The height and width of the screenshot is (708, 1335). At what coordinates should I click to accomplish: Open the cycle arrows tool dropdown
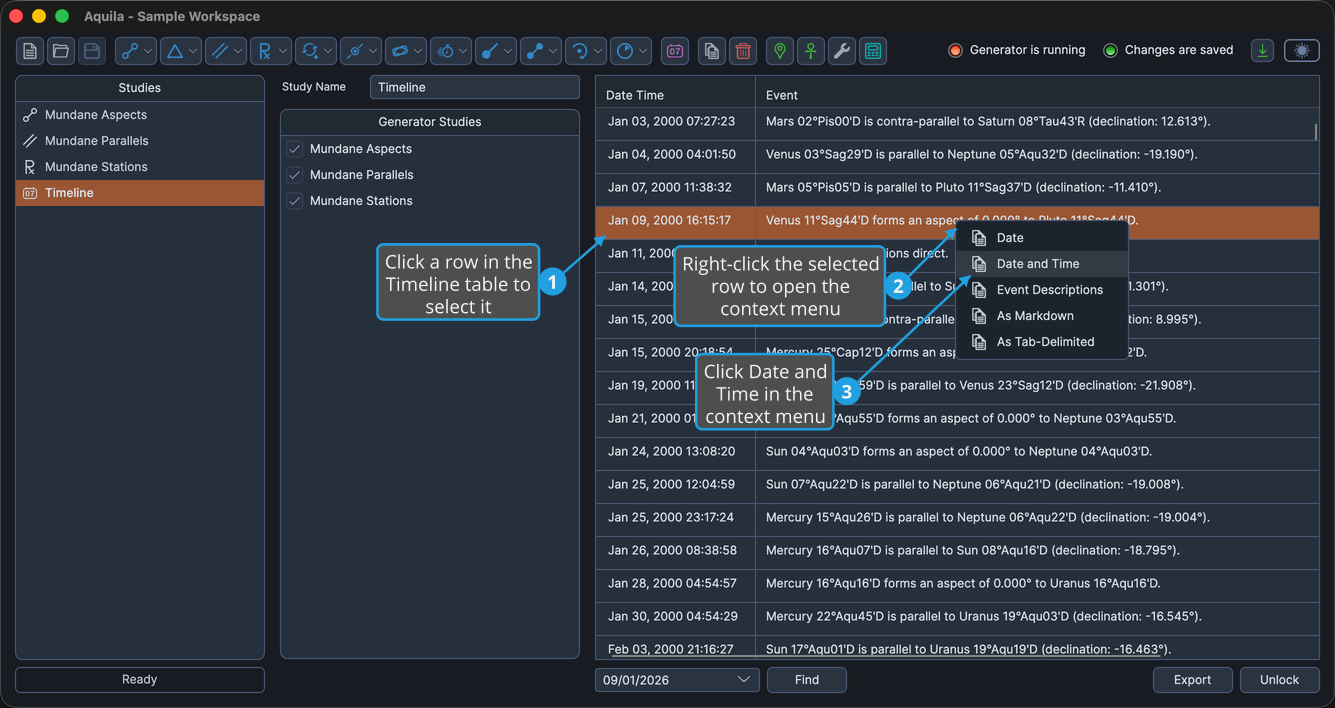point(328,51)
